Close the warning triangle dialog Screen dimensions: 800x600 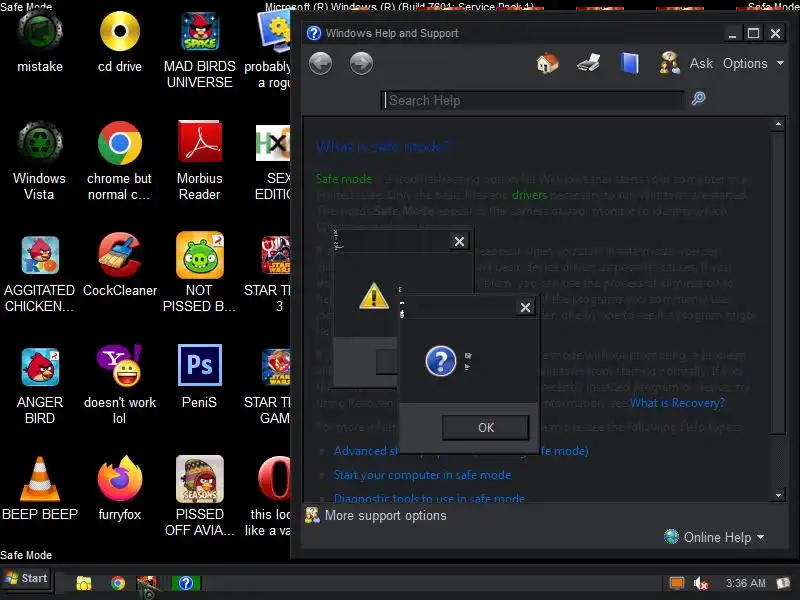459,241
